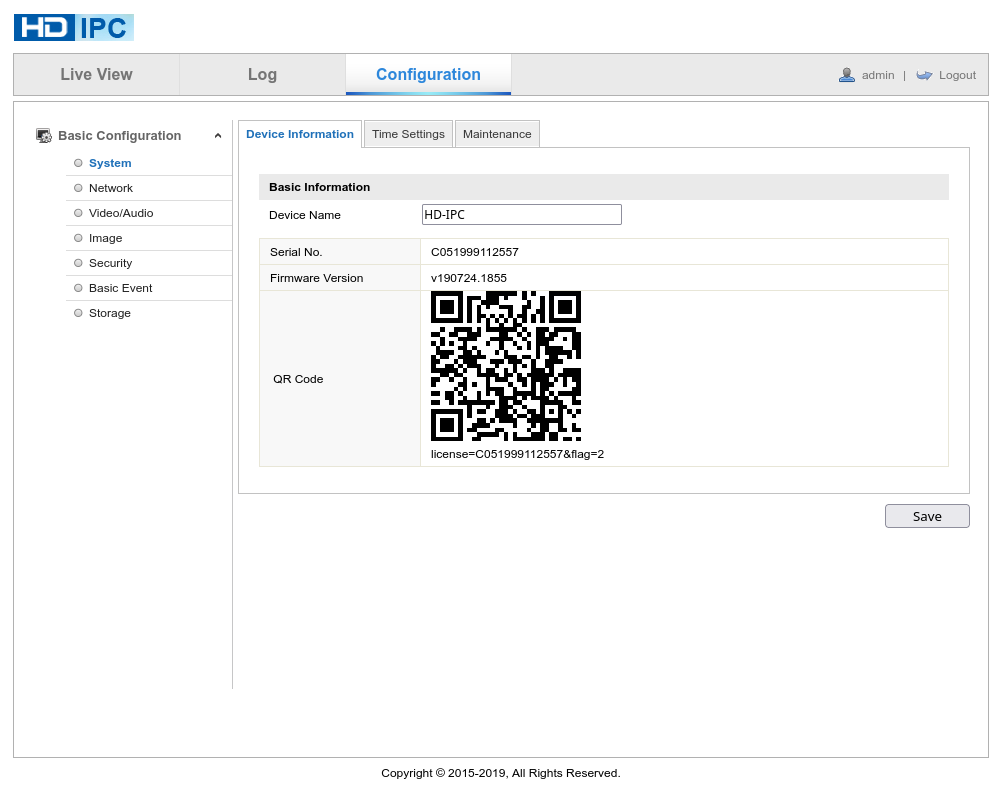Open Storage settings in the sidebar
The image size is (998, 795).
click(108, 312)
